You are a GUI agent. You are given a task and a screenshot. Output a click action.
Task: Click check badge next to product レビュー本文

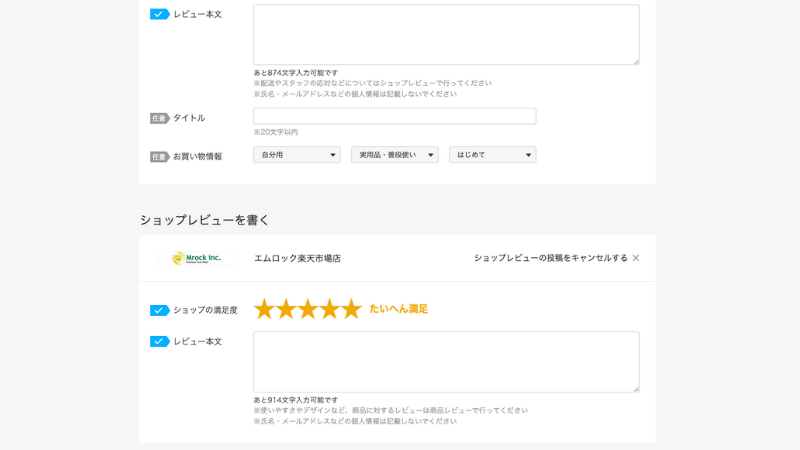[160, 14]
